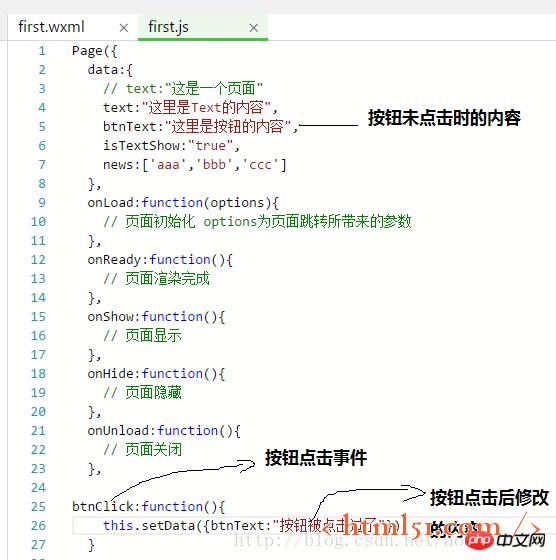The width and height of the screenshot is (556, 560).
Task: Click onLoad function keyword
Action: coord(172,202)
